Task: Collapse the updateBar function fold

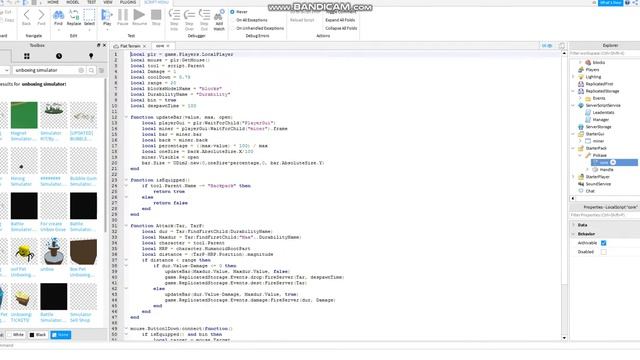Action: tap(126, 117)
